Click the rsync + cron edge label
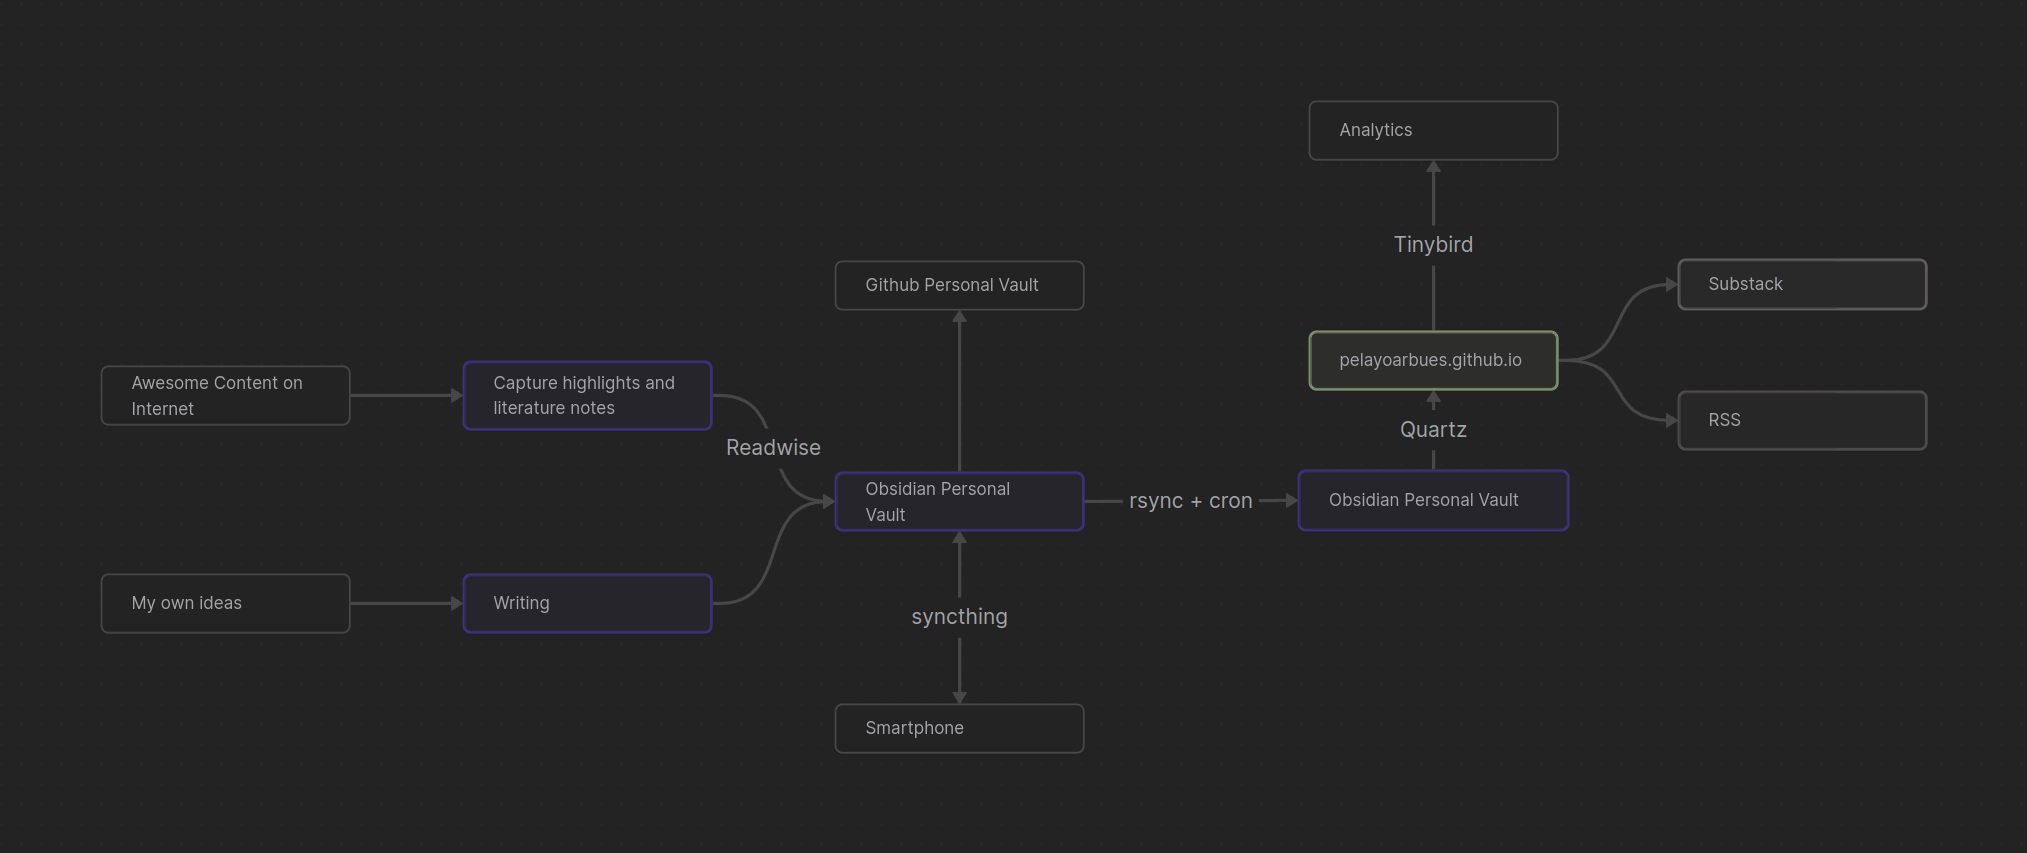 [x=1190, y=501]
